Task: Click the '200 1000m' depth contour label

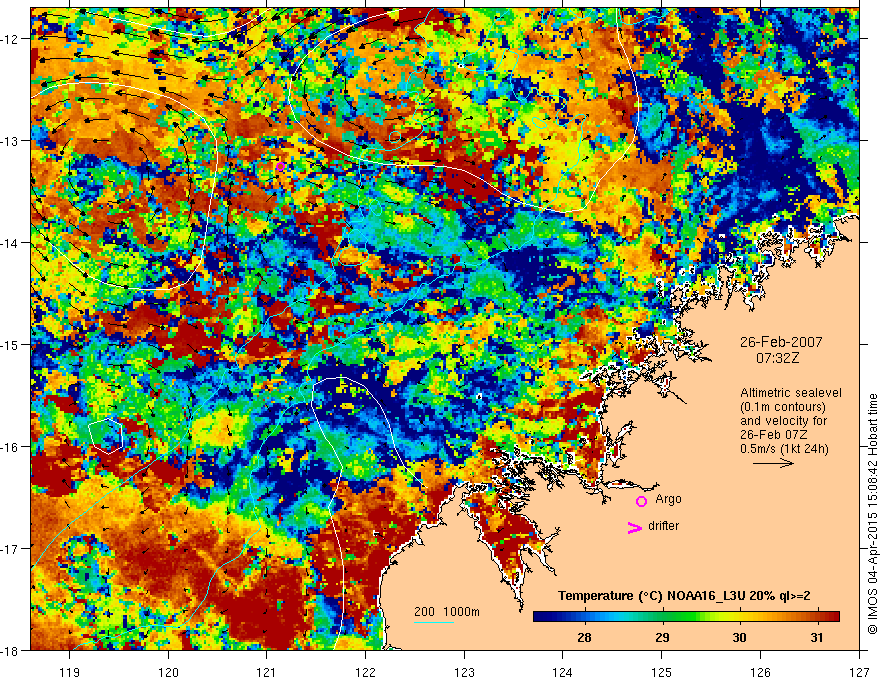Action: coord(447,612)
